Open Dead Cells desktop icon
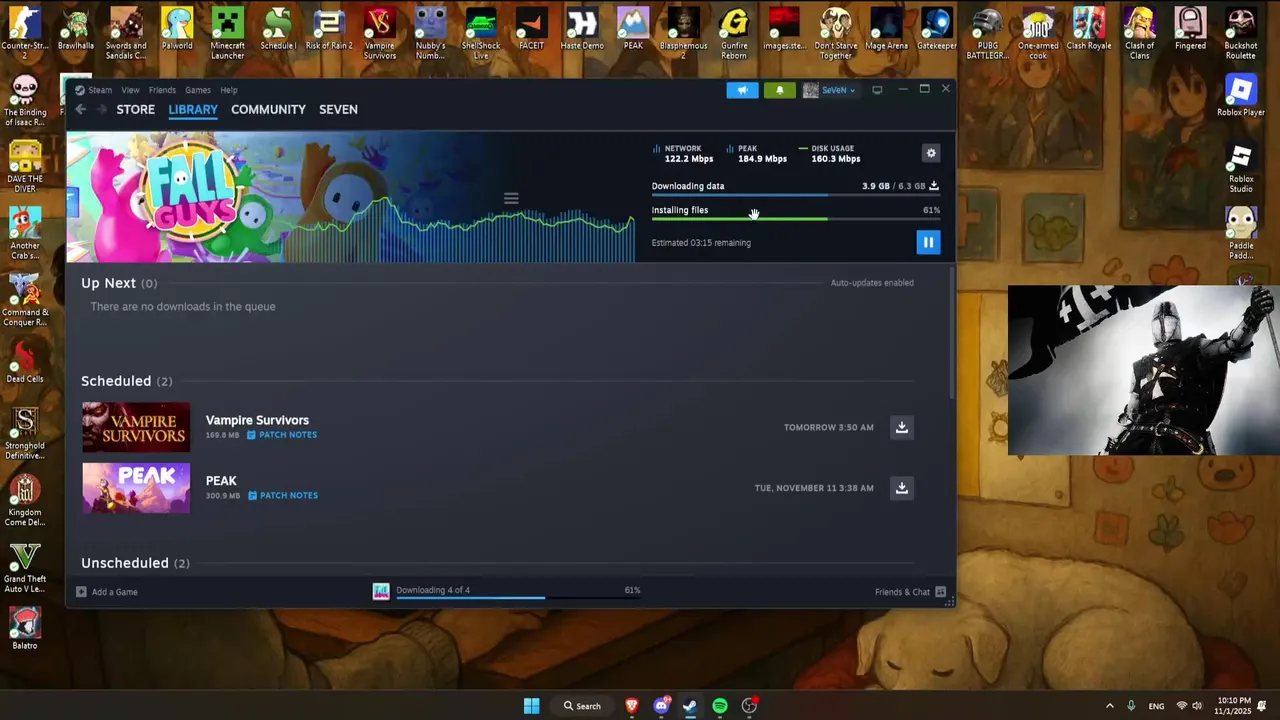The height and width of the screenshot is (720, 1280). [25, 362]
